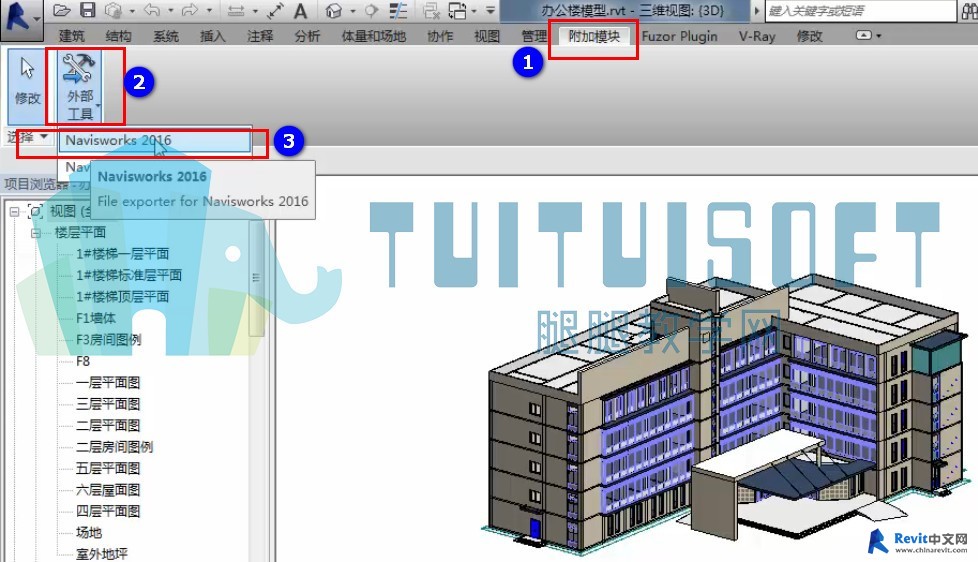Click the Undo arrow icon
Screen dimensions: 978x562
(152, 10)
